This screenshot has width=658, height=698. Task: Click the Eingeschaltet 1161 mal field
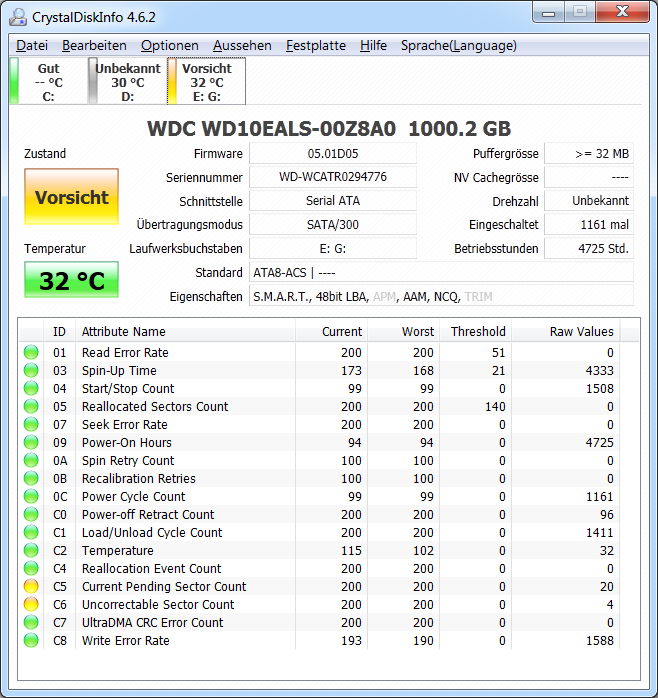click(x=589, y=224)
